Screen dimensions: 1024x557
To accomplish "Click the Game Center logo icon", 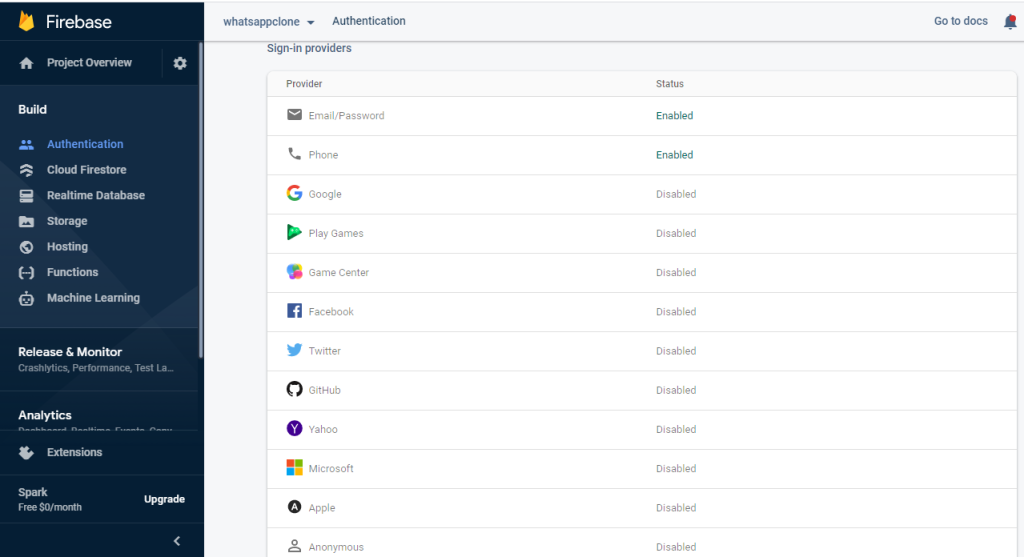I will 295,272.
